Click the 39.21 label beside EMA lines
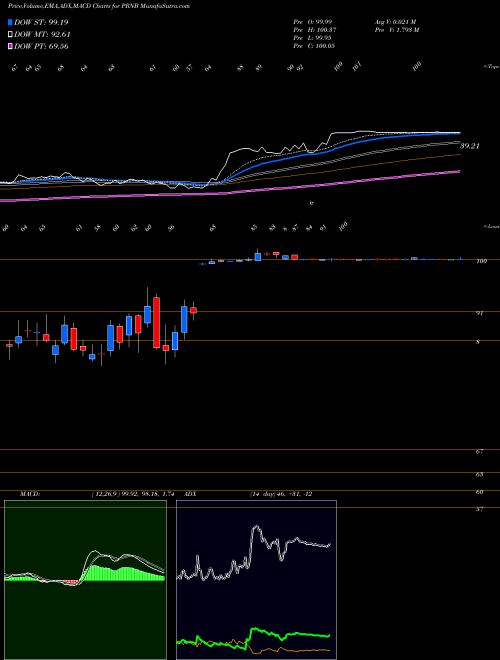Image resolution: width=500 pixels, height=660 pixels. (x=470, y=146)
